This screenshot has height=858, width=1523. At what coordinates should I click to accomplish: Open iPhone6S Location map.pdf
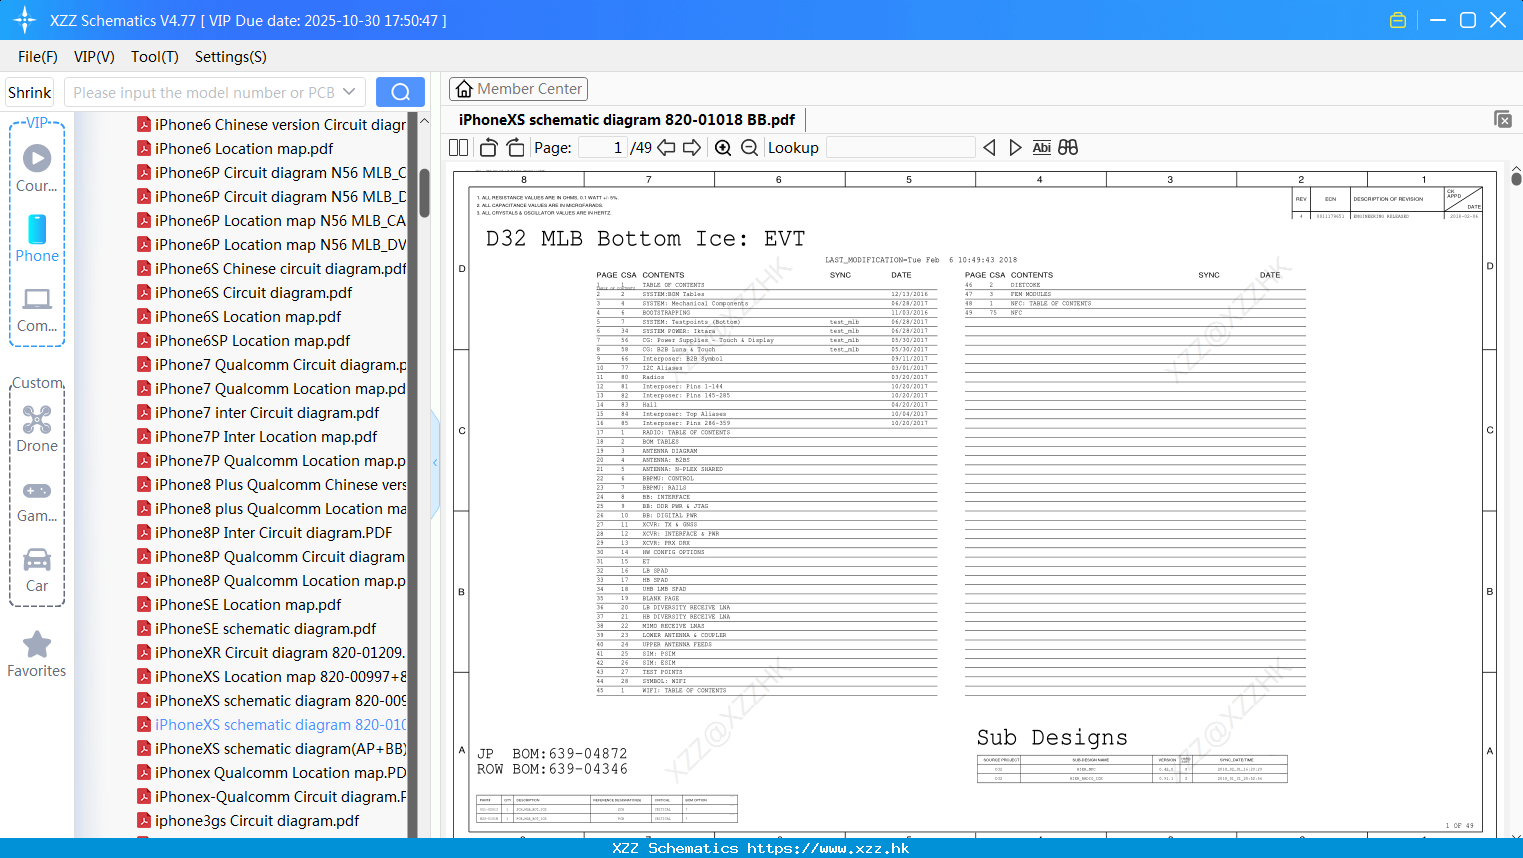click(x=248, y=317)
